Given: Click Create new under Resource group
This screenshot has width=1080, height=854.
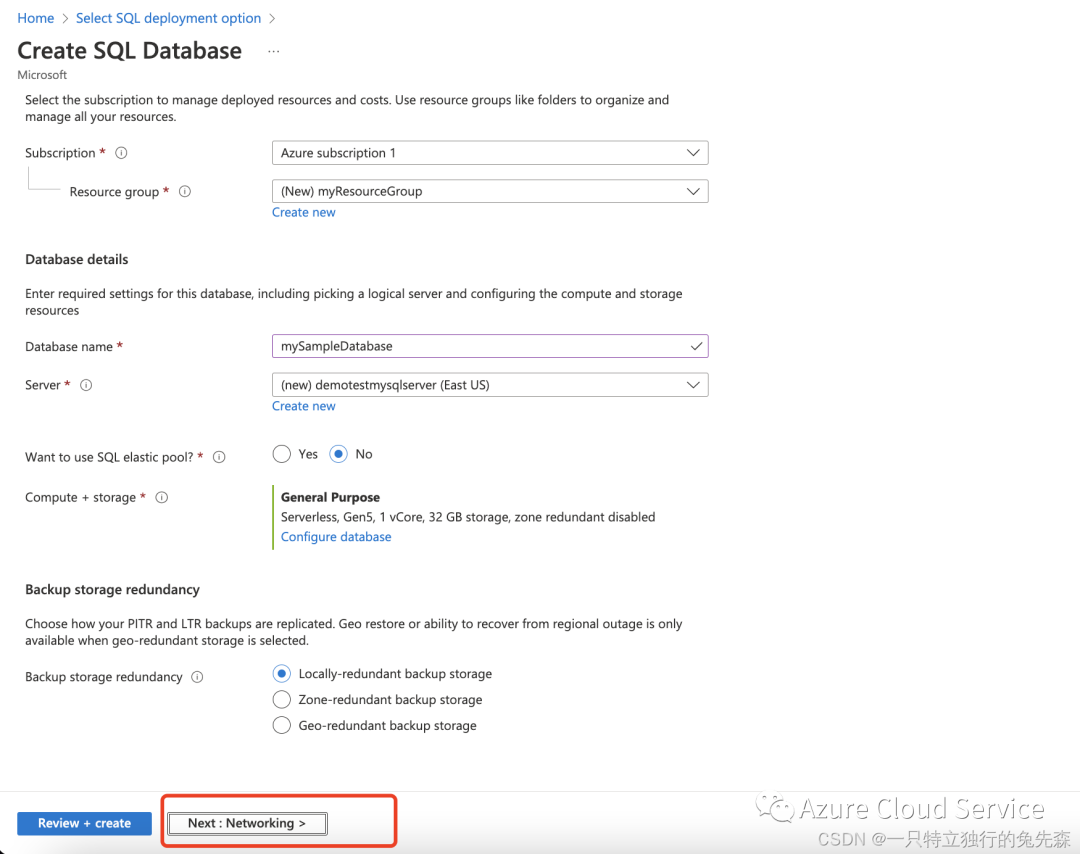Looking at the screenshot, I should click(x=304, y=213).
